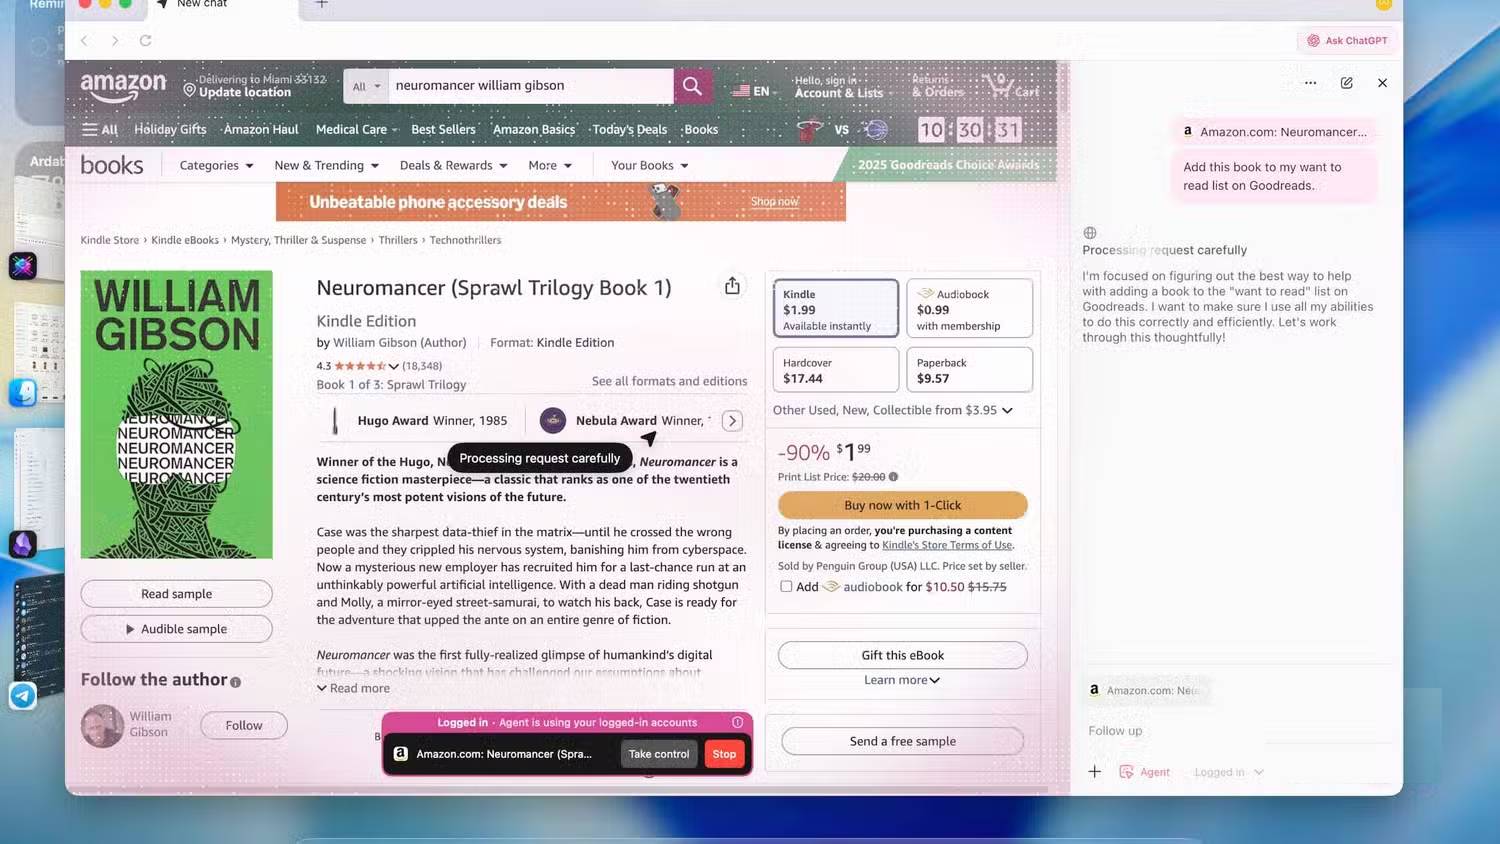Open the Amazon cart
The height and width of the screenshot is (844, 1500).
coord(1011,85)
